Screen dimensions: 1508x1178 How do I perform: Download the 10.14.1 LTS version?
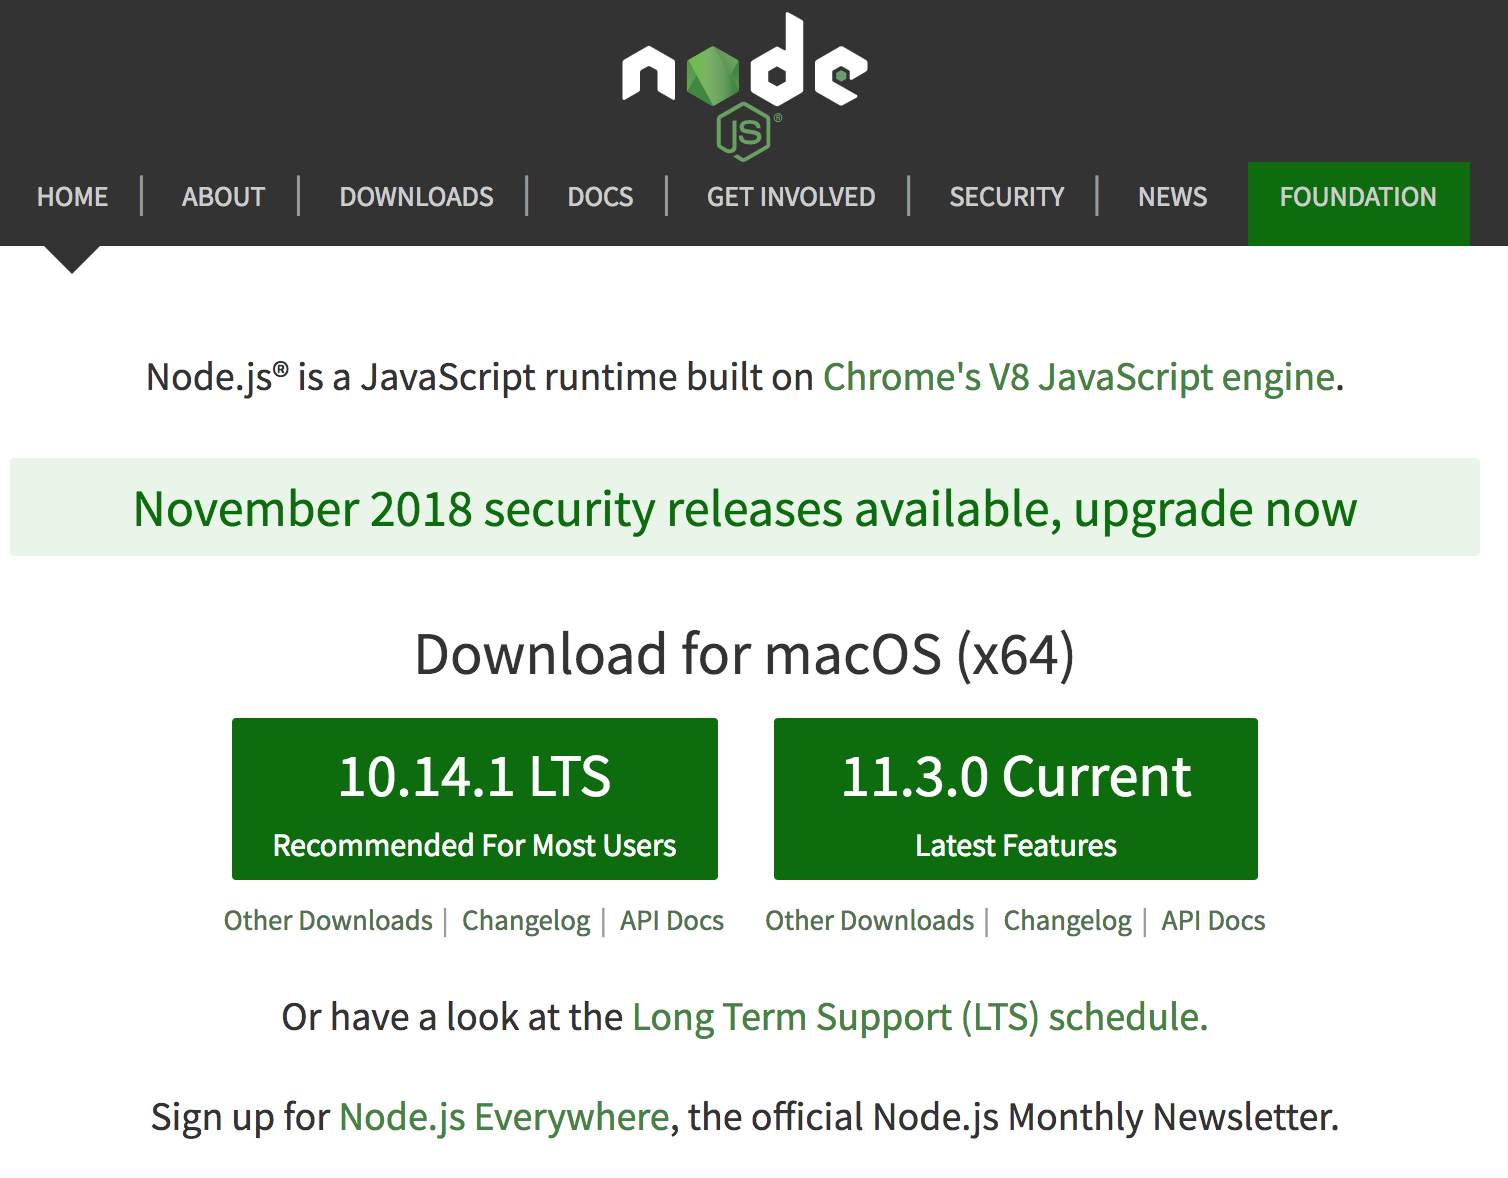point(475,799)
